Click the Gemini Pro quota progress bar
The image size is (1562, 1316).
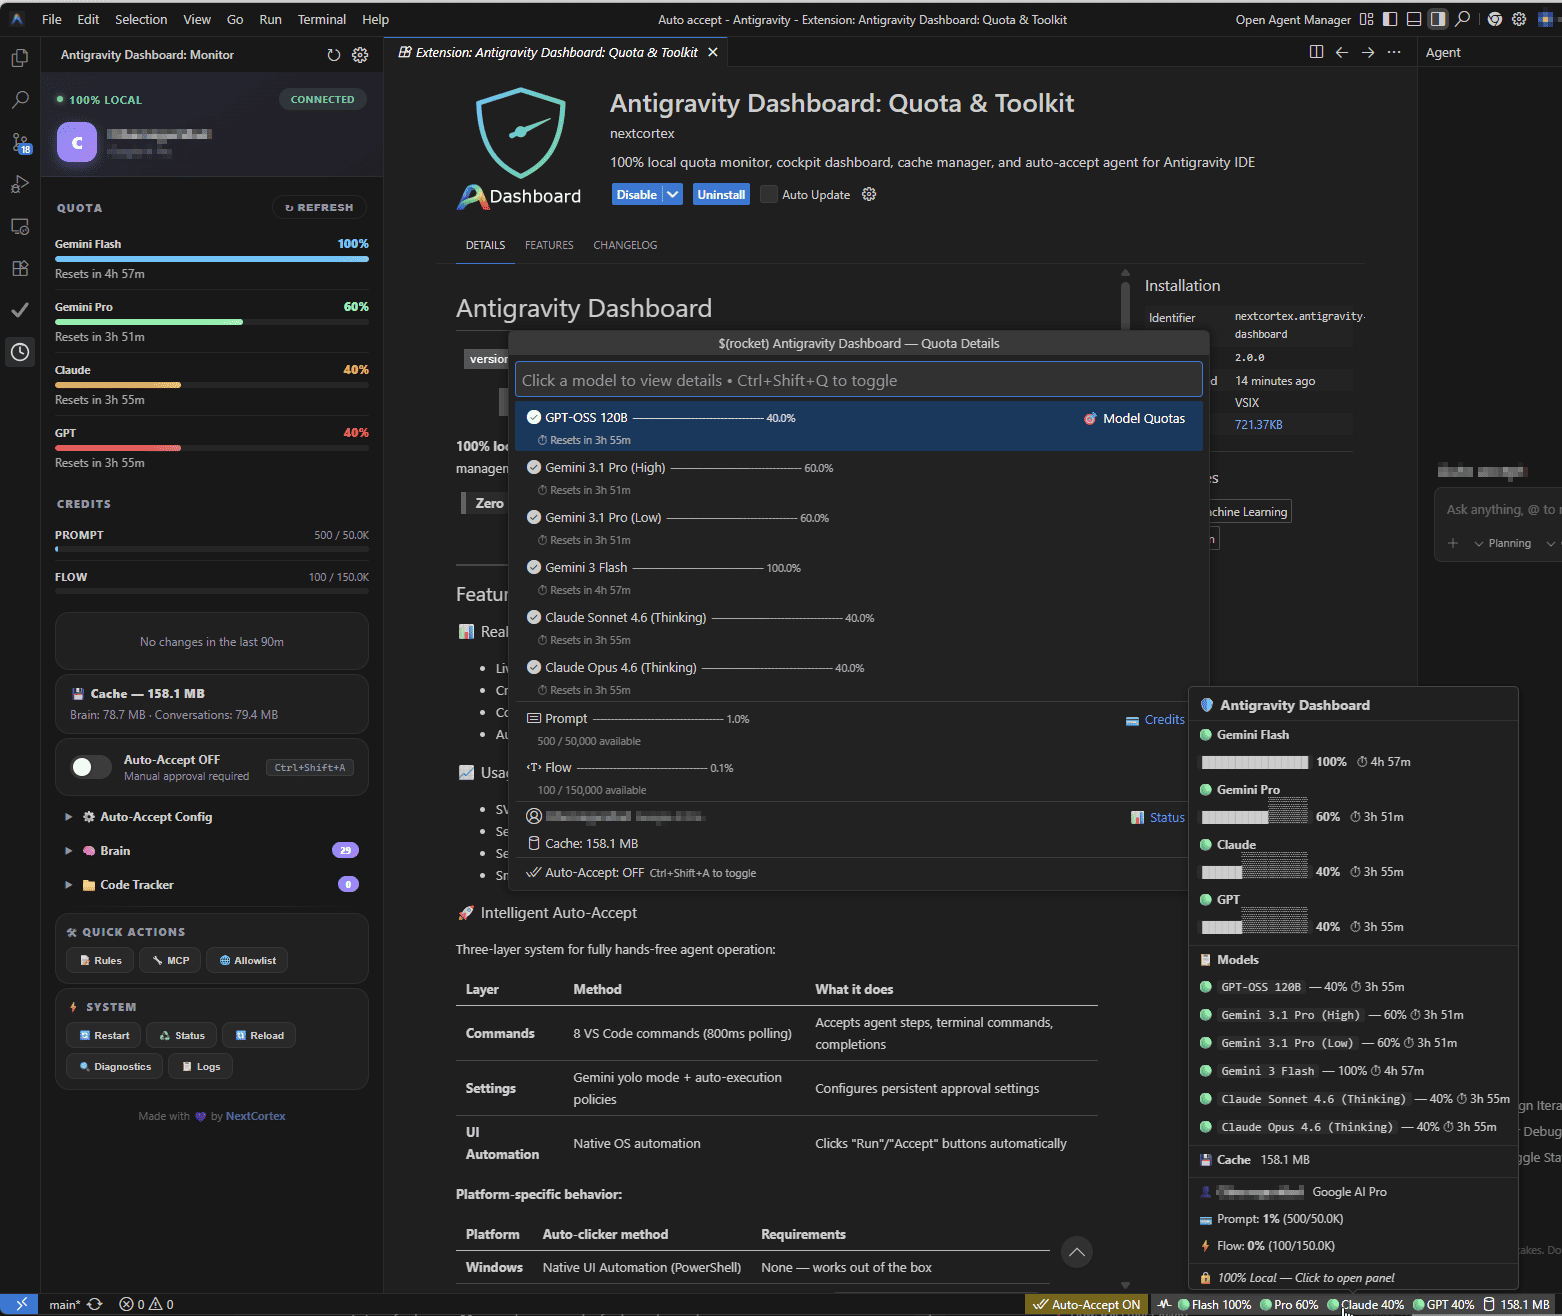click(212, 322)
